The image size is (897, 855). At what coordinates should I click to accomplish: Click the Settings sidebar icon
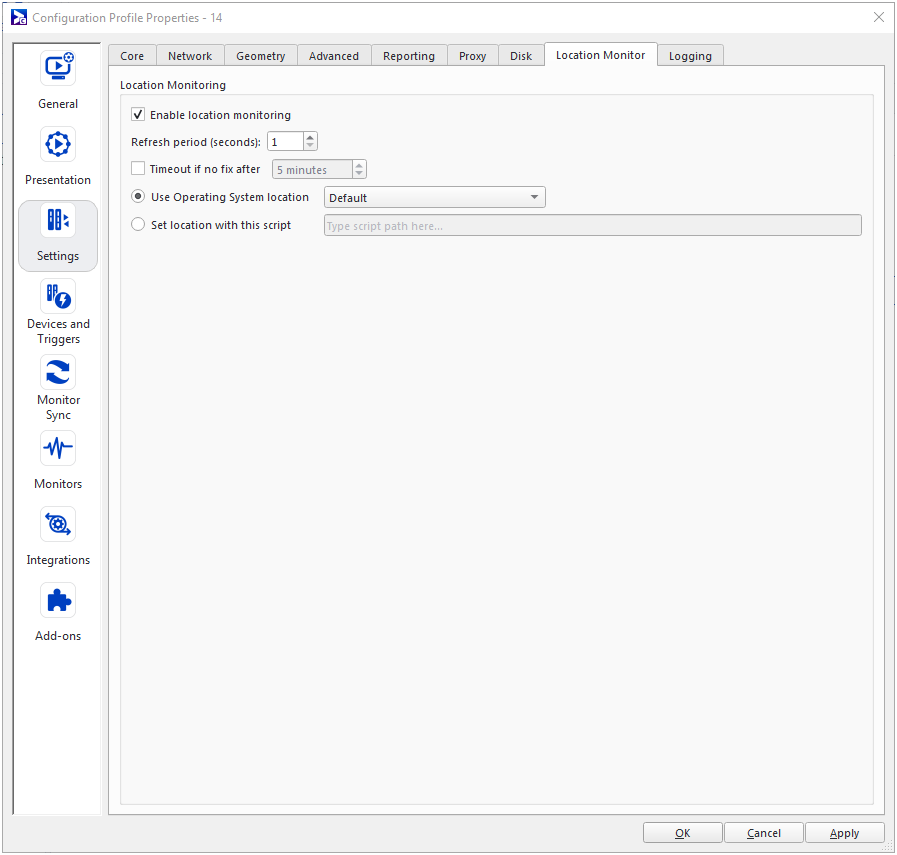[58, 221]
